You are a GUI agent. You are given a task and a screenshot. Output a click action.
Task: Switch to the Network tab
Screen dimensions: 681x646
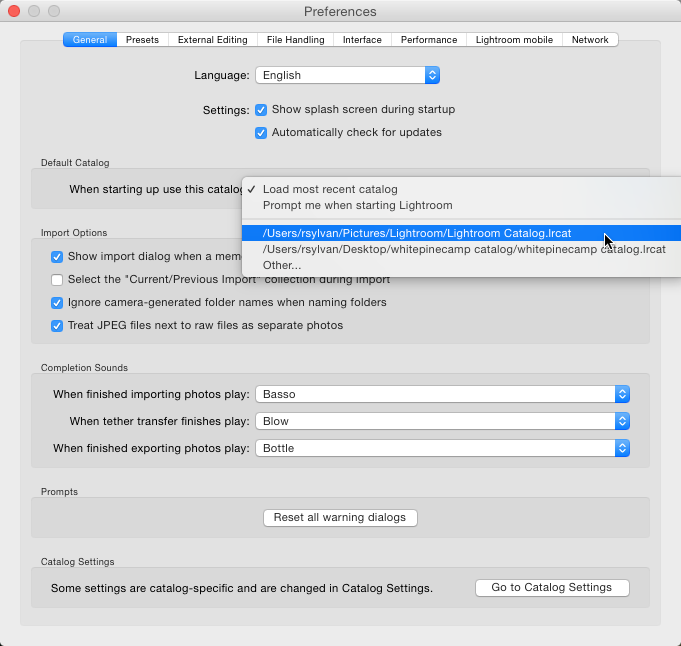(x=590, y=40)
